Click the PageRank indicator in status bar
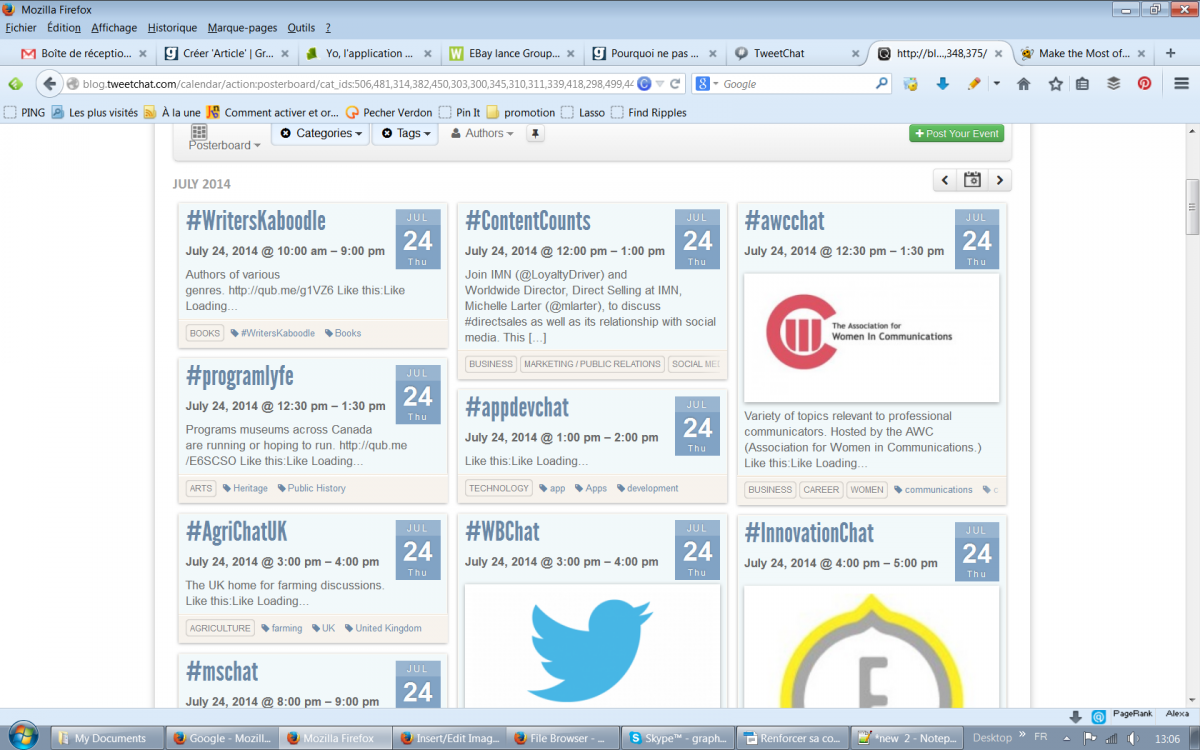 coord(1131,714)
